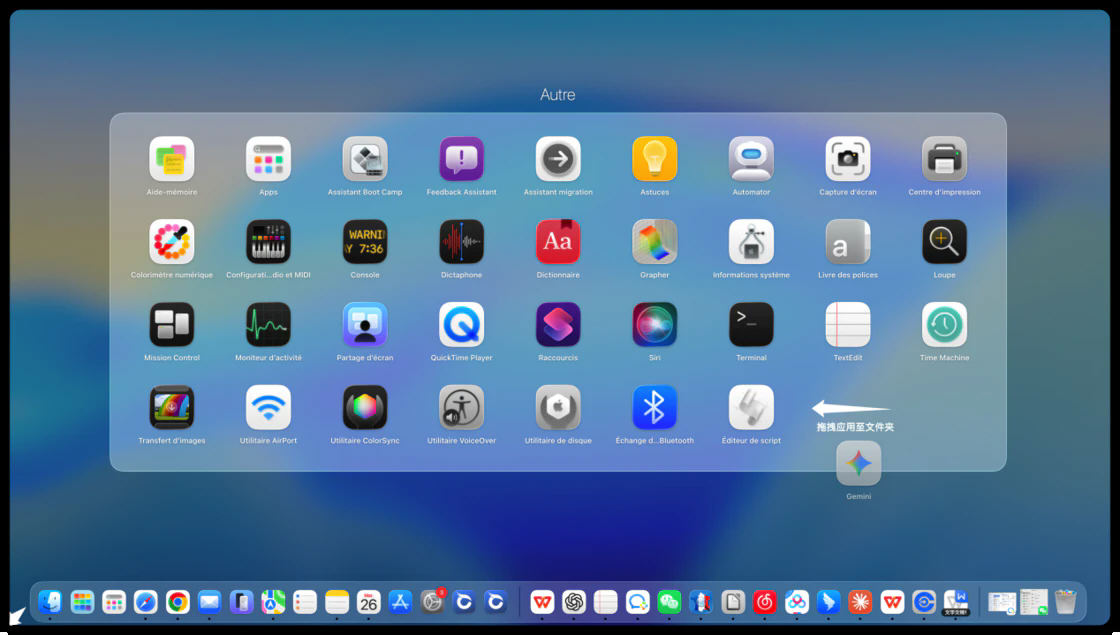Open Terminal
Viewport: 1120px width, 635px height.
point(751,324)
